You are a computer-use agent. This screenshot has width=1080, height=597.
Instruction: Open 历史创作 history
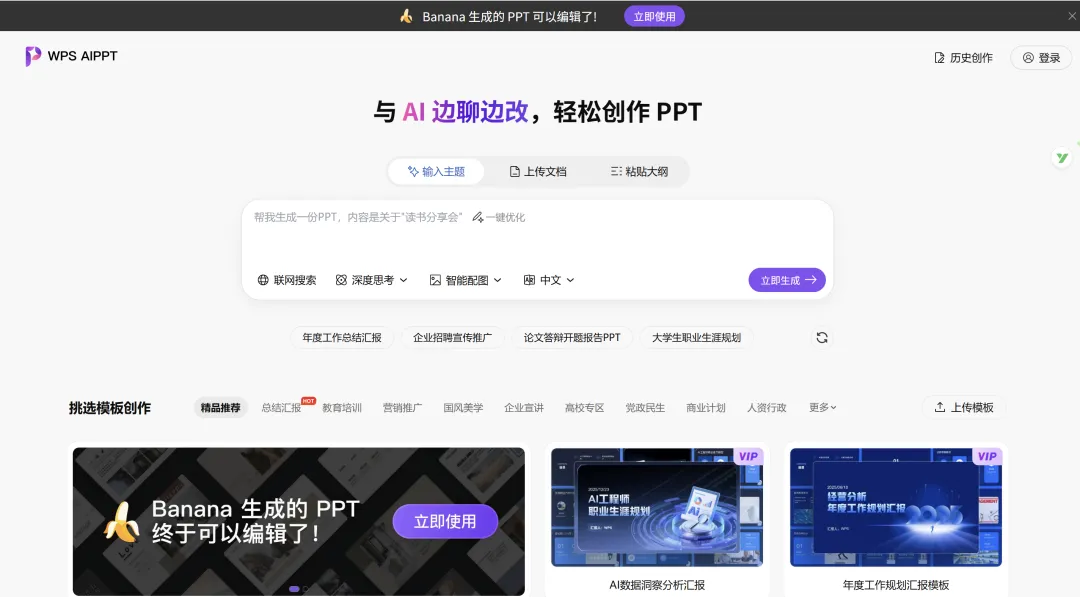pos(963,58)
